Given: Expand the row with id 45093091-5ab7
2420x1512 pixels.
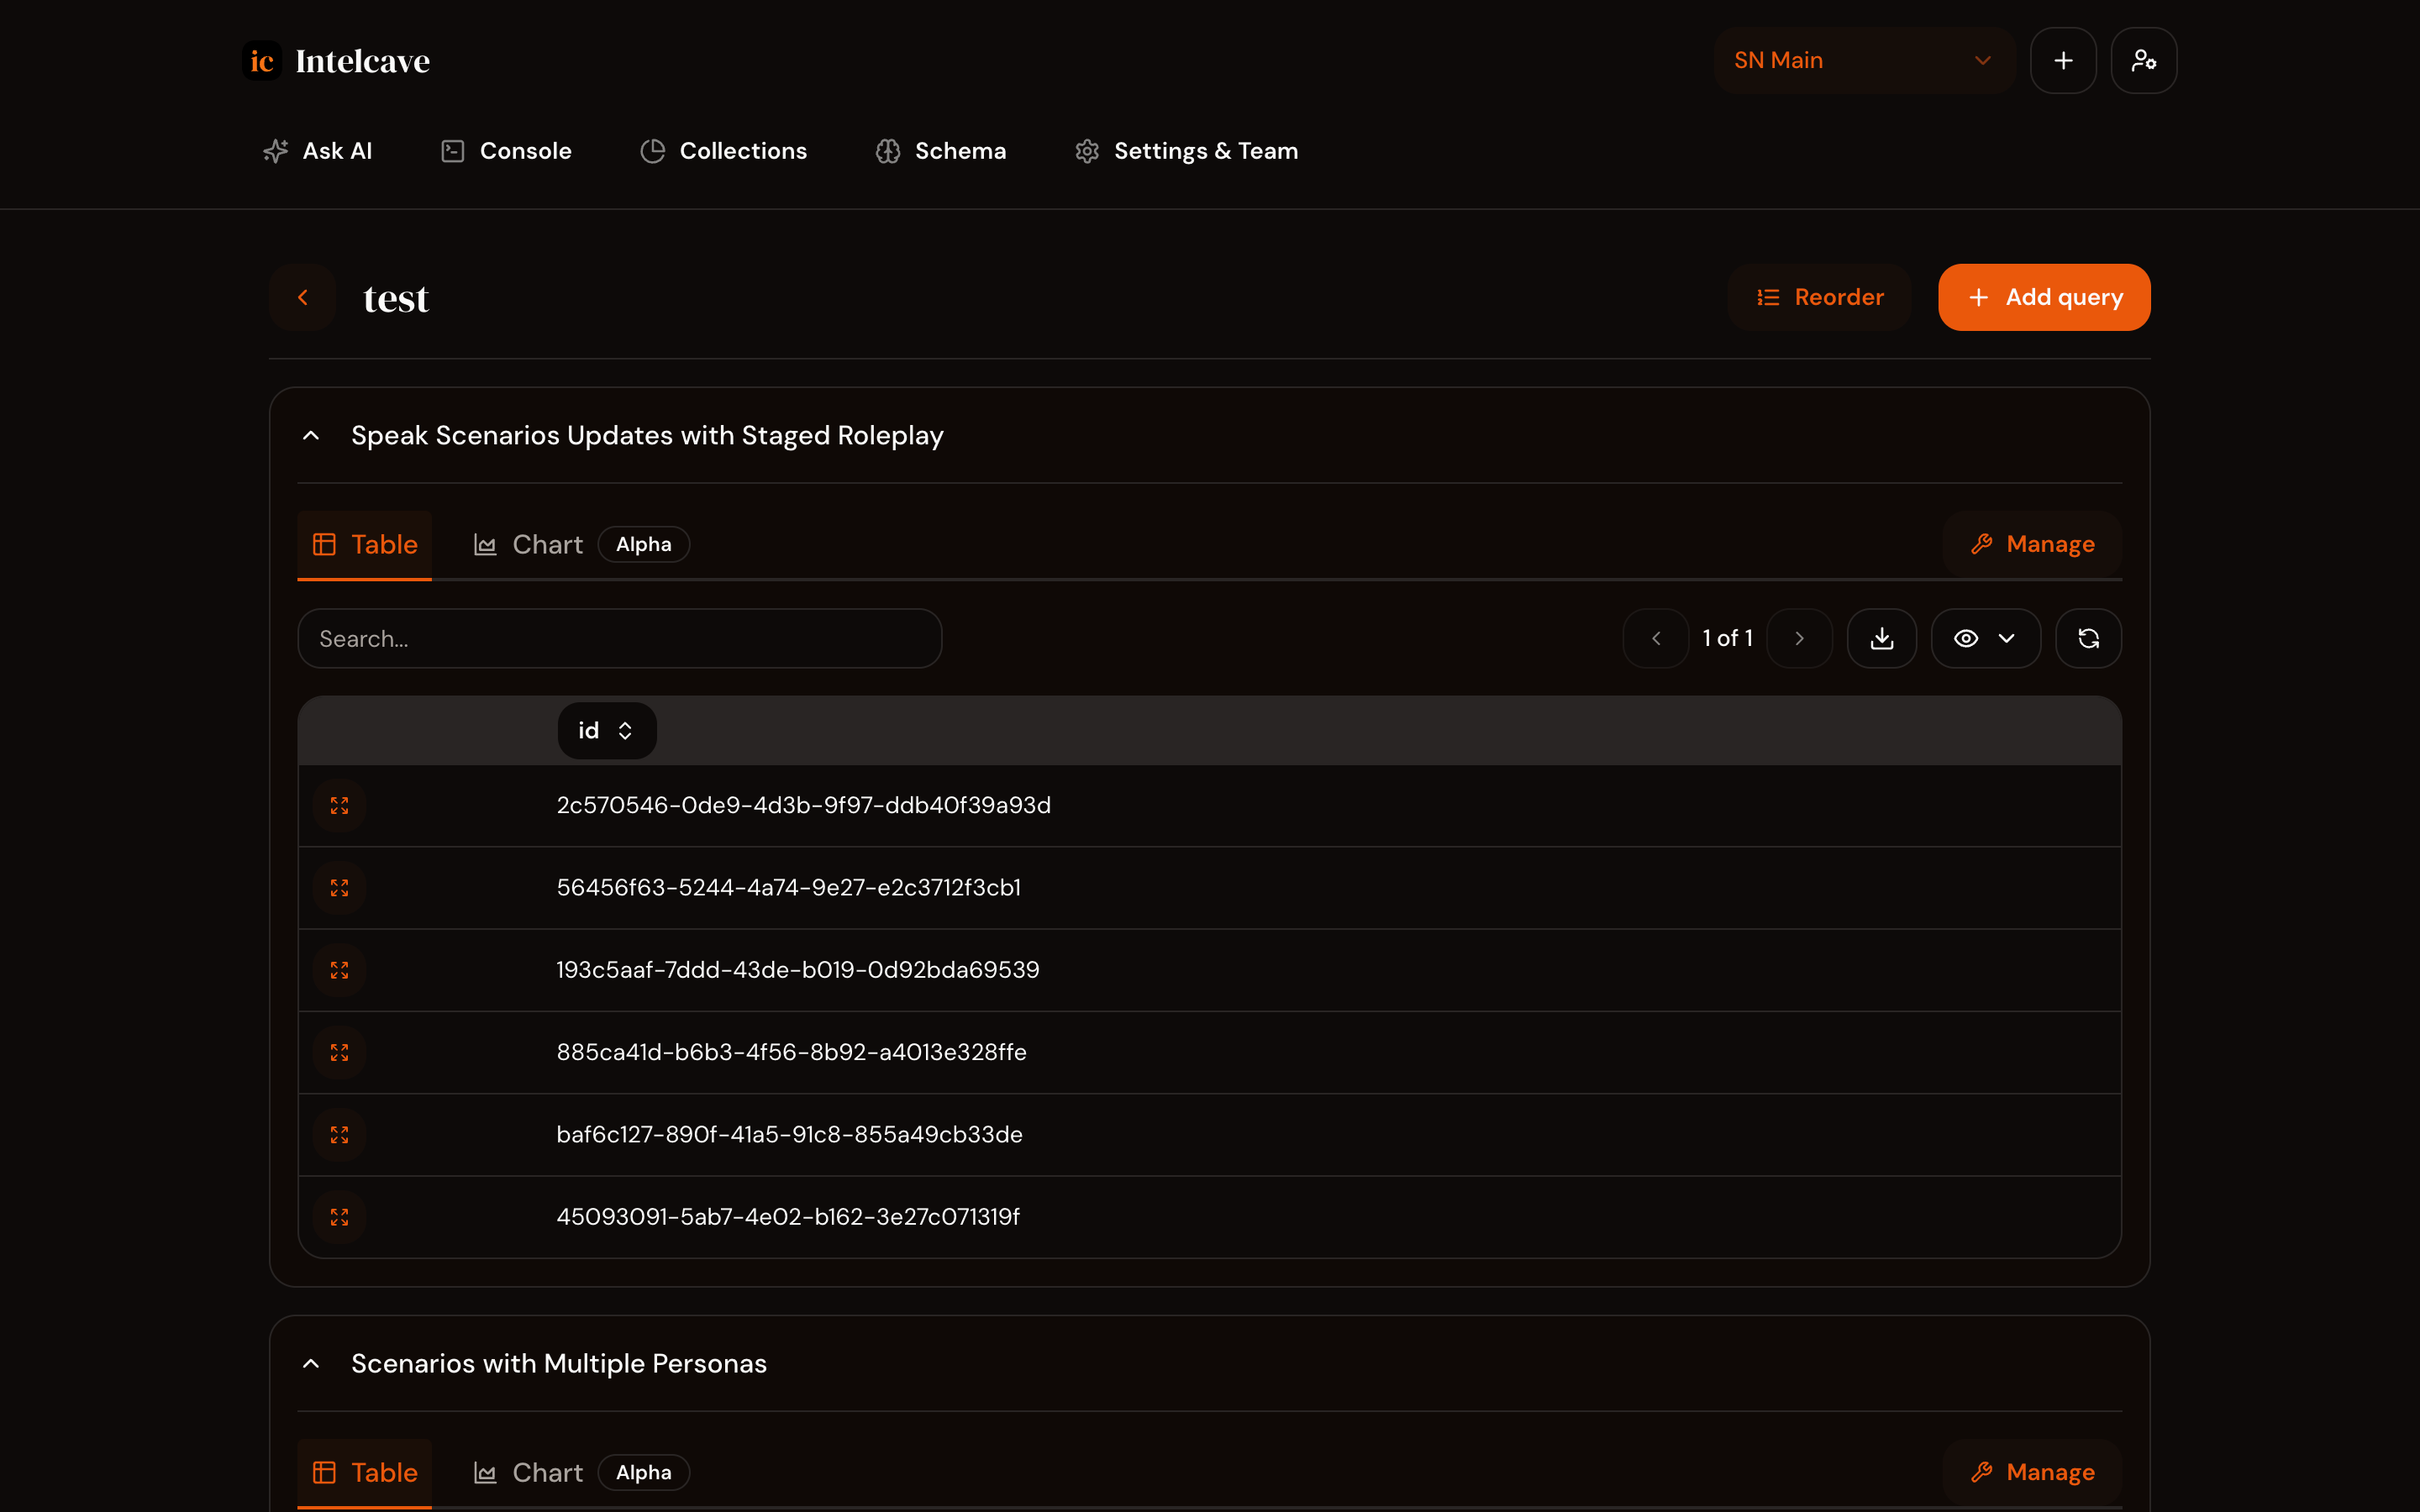Looking at the screenshot, I should tap(339, 1217).
